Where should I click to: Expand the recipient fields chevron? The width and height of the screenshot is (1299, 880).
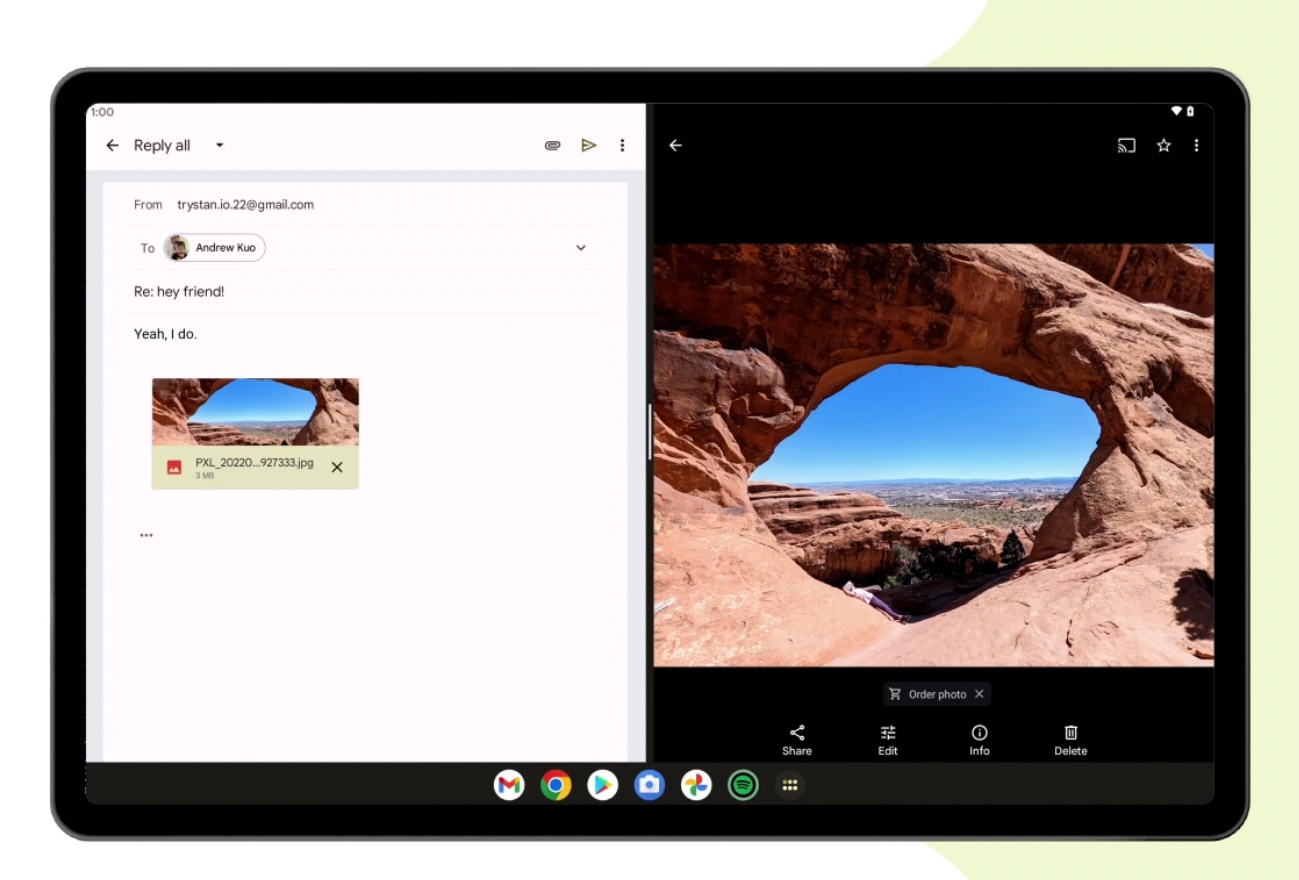(x=581, y=248)
